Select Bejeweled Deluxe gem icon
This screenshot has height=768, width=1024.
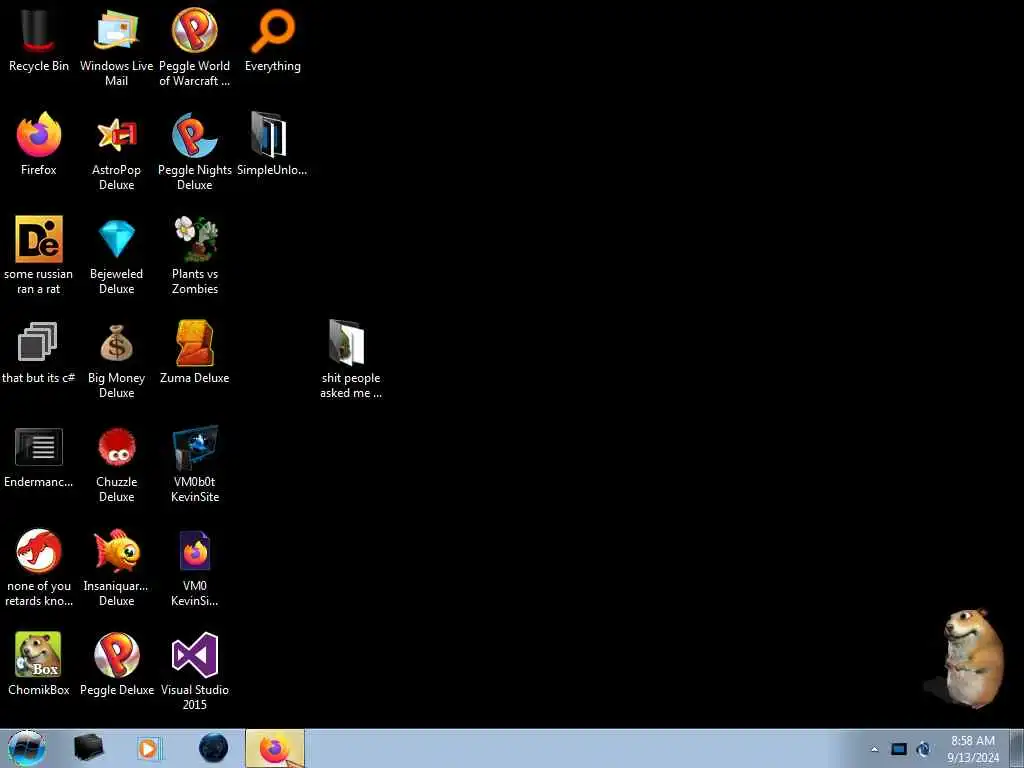coord(116,239)
